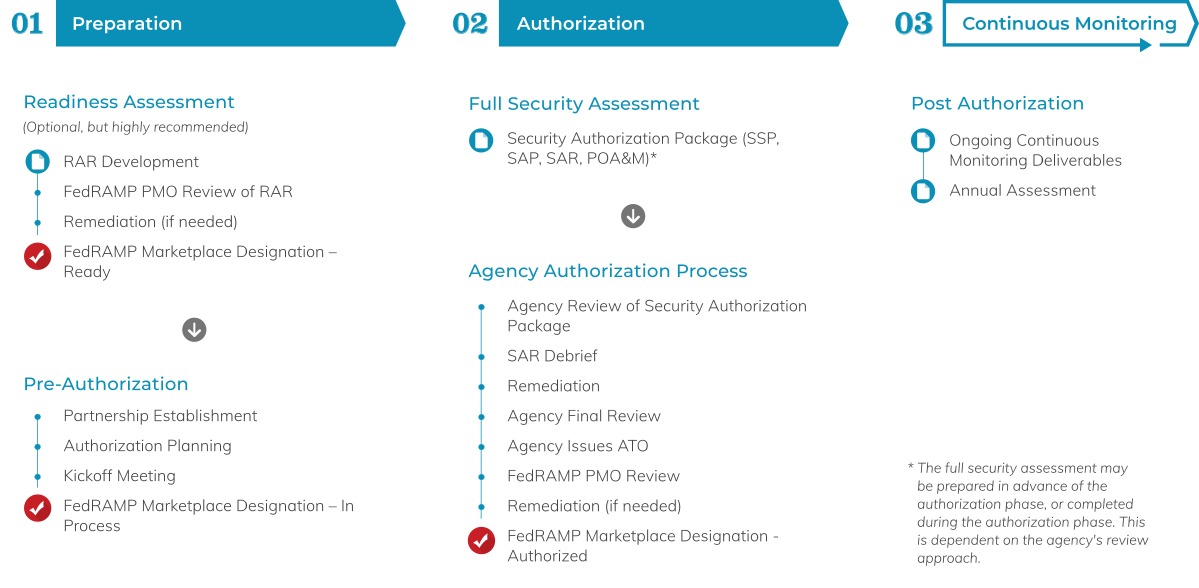Click the 03 step number

point(914,24)
